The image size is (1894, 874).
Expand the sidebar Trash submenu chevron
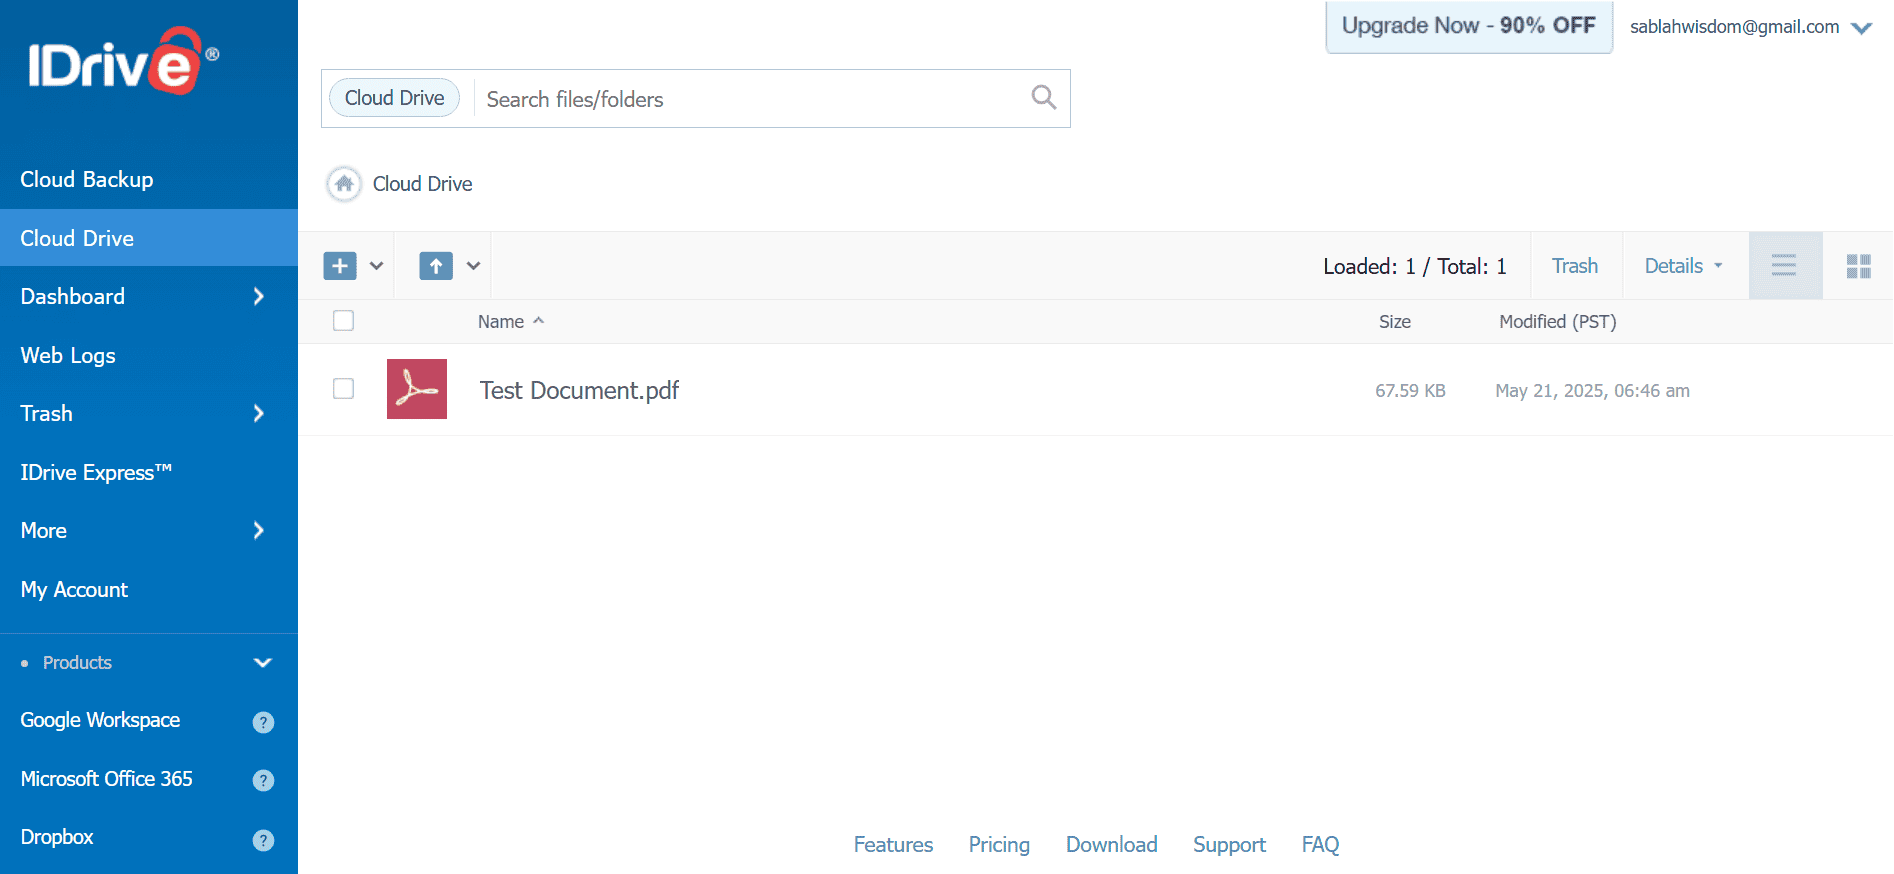tap(259, 413)
